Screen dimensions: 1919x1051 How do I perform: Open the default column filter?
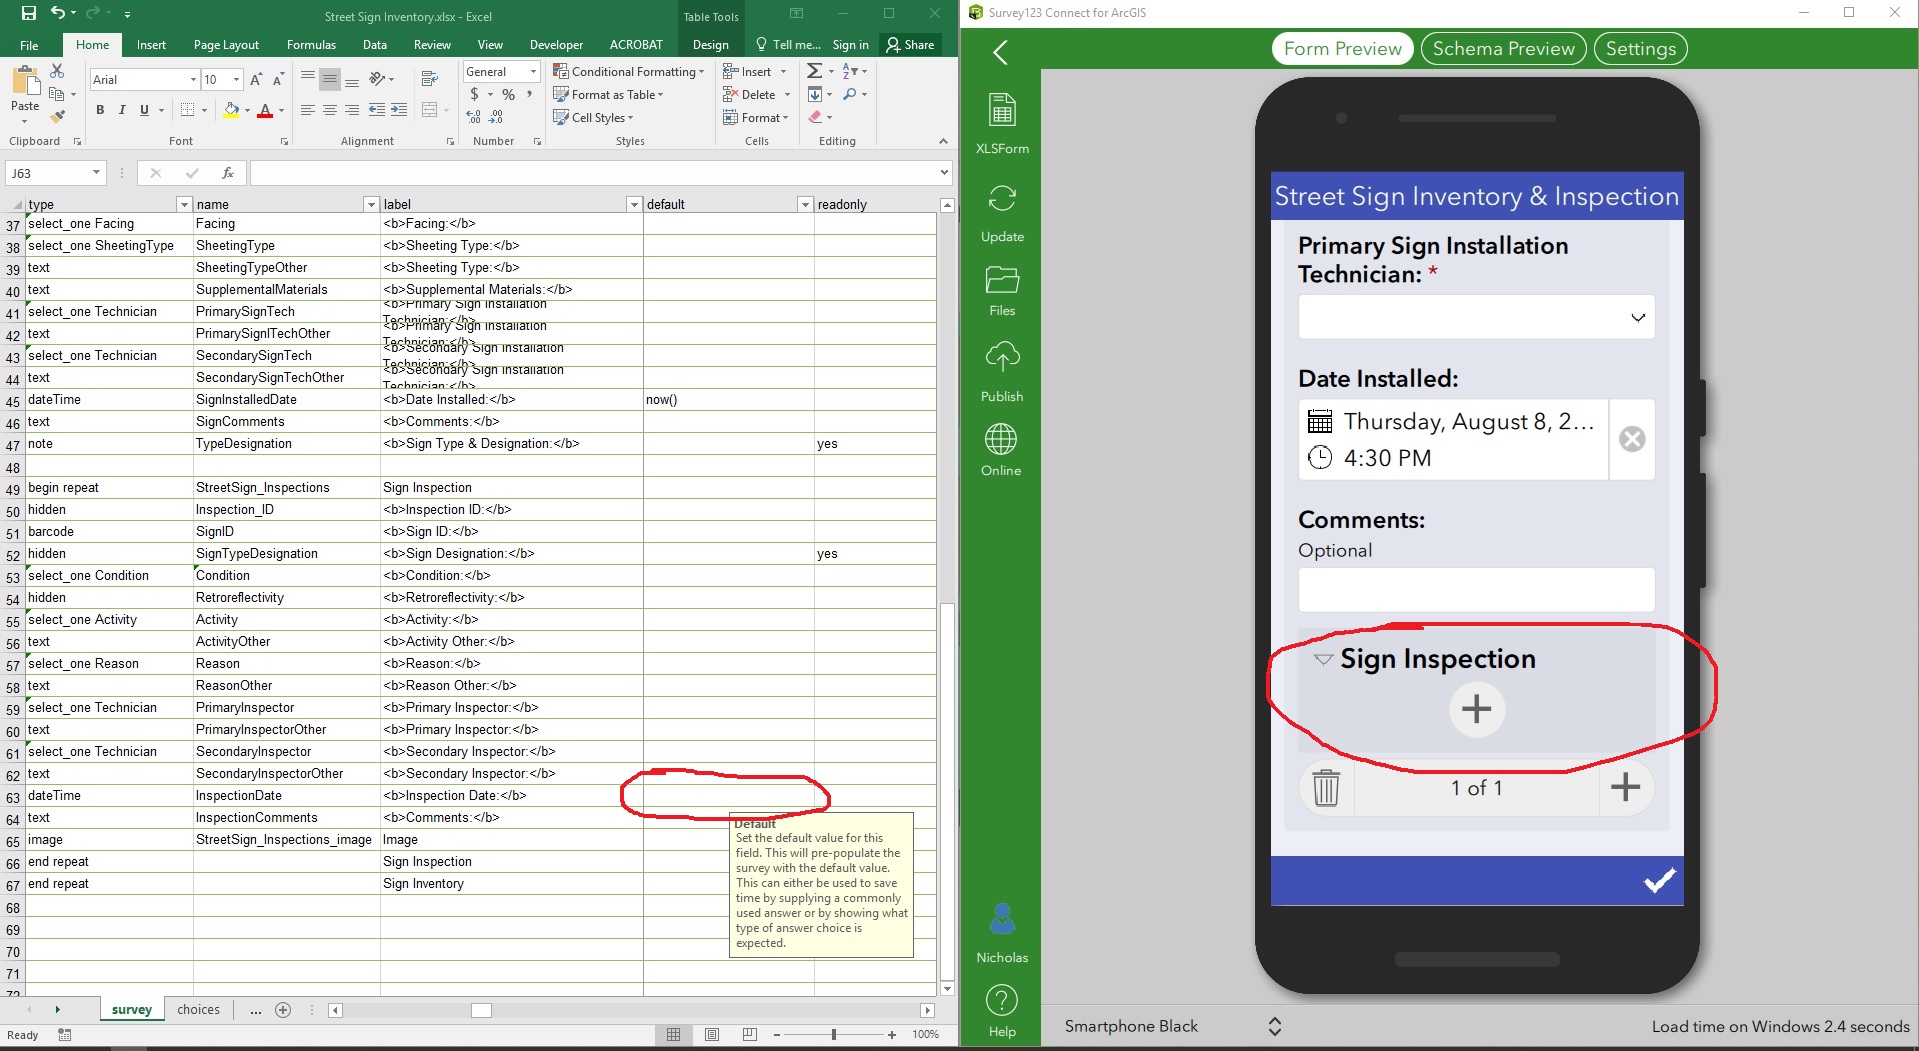pos(805,204)
